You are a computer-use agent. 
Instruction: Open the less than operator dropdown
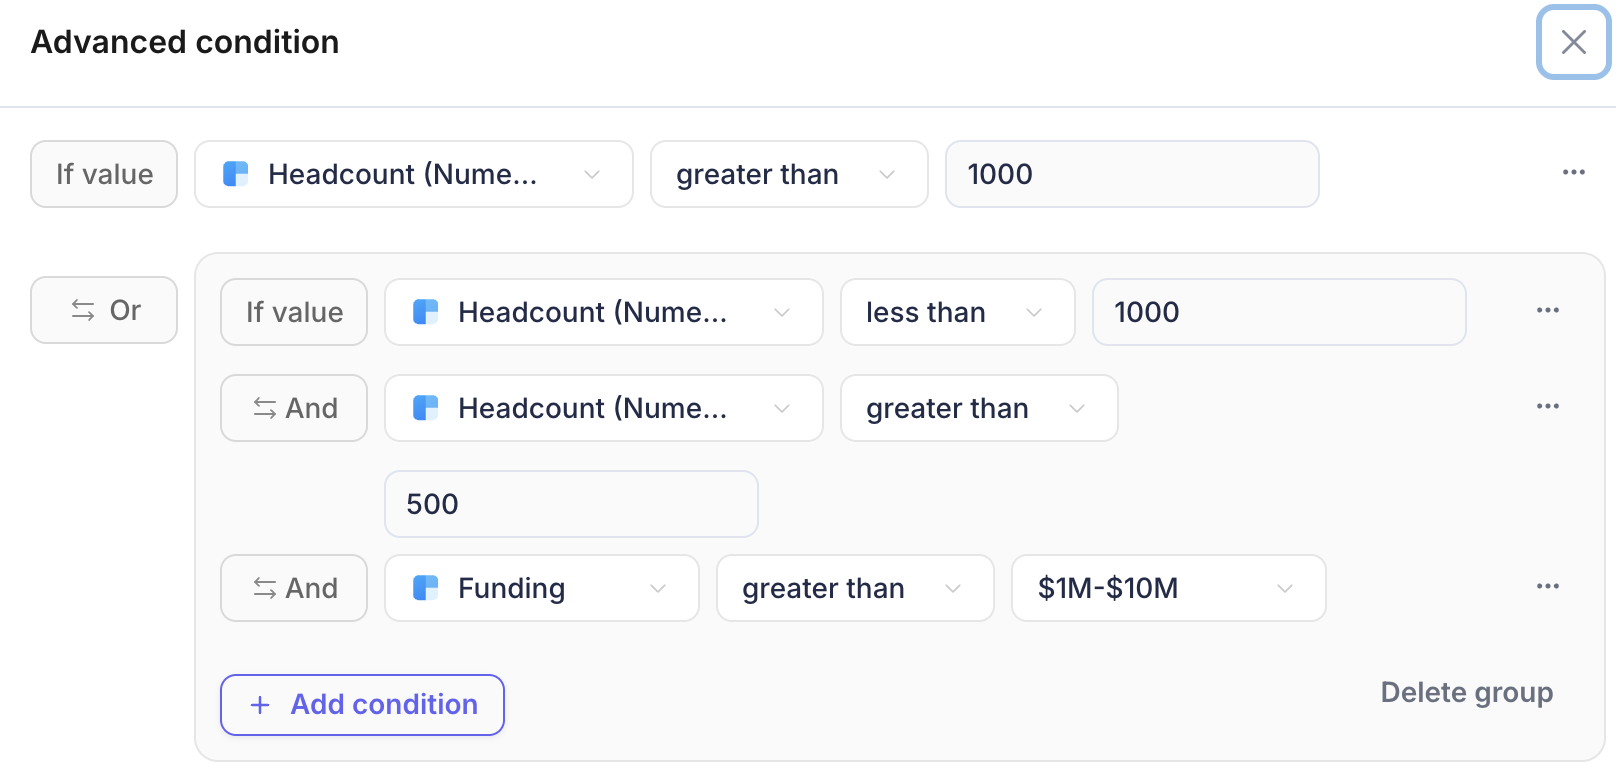(x=958, y=312)
